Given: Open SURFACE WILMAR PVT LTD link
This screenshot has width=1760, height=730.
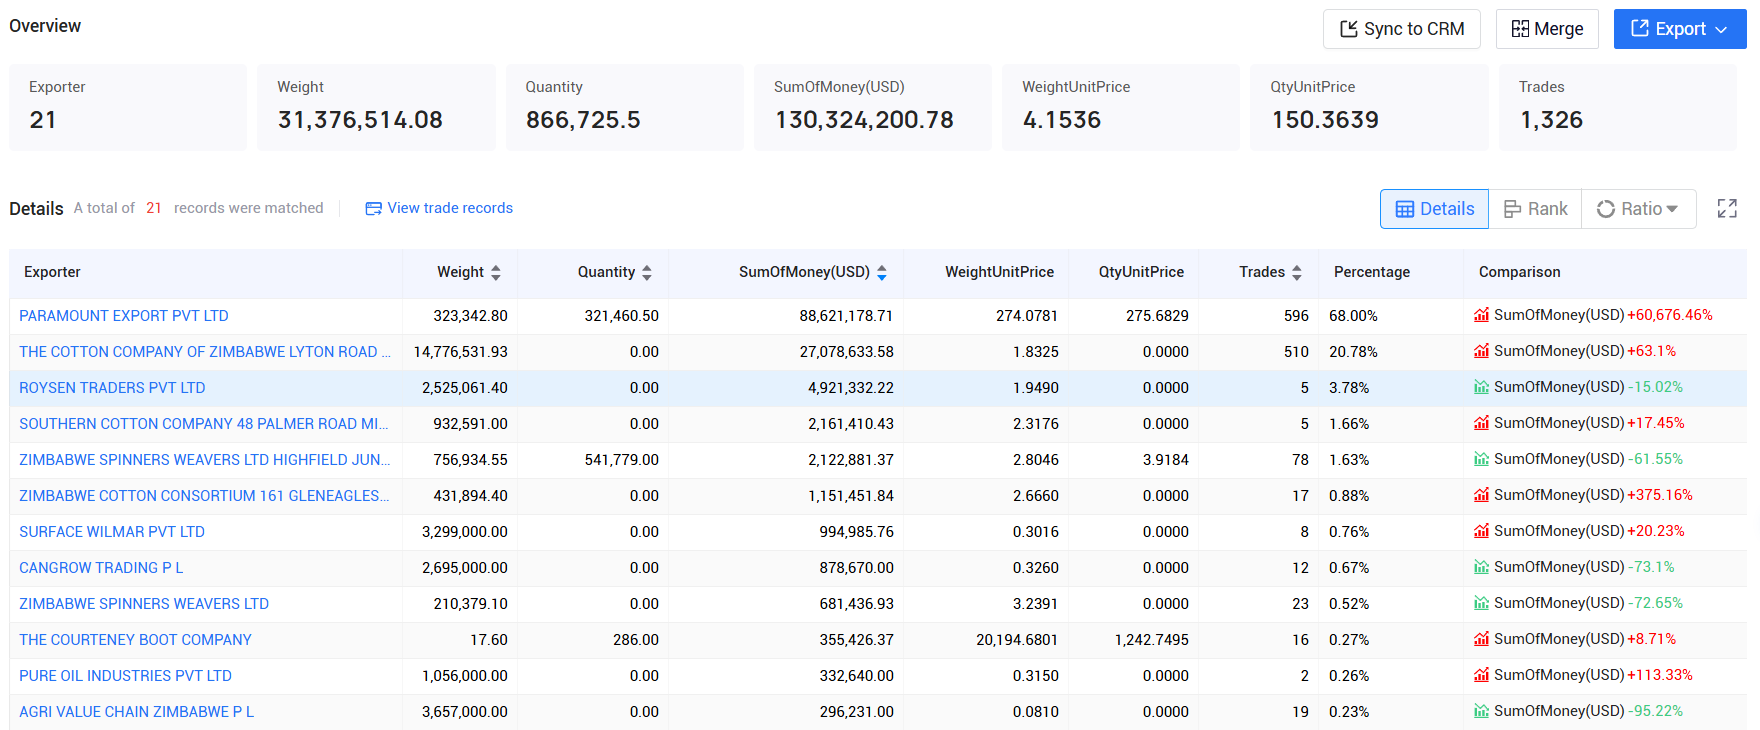Looking at the screenshot, I should click(x=112, y=532).
